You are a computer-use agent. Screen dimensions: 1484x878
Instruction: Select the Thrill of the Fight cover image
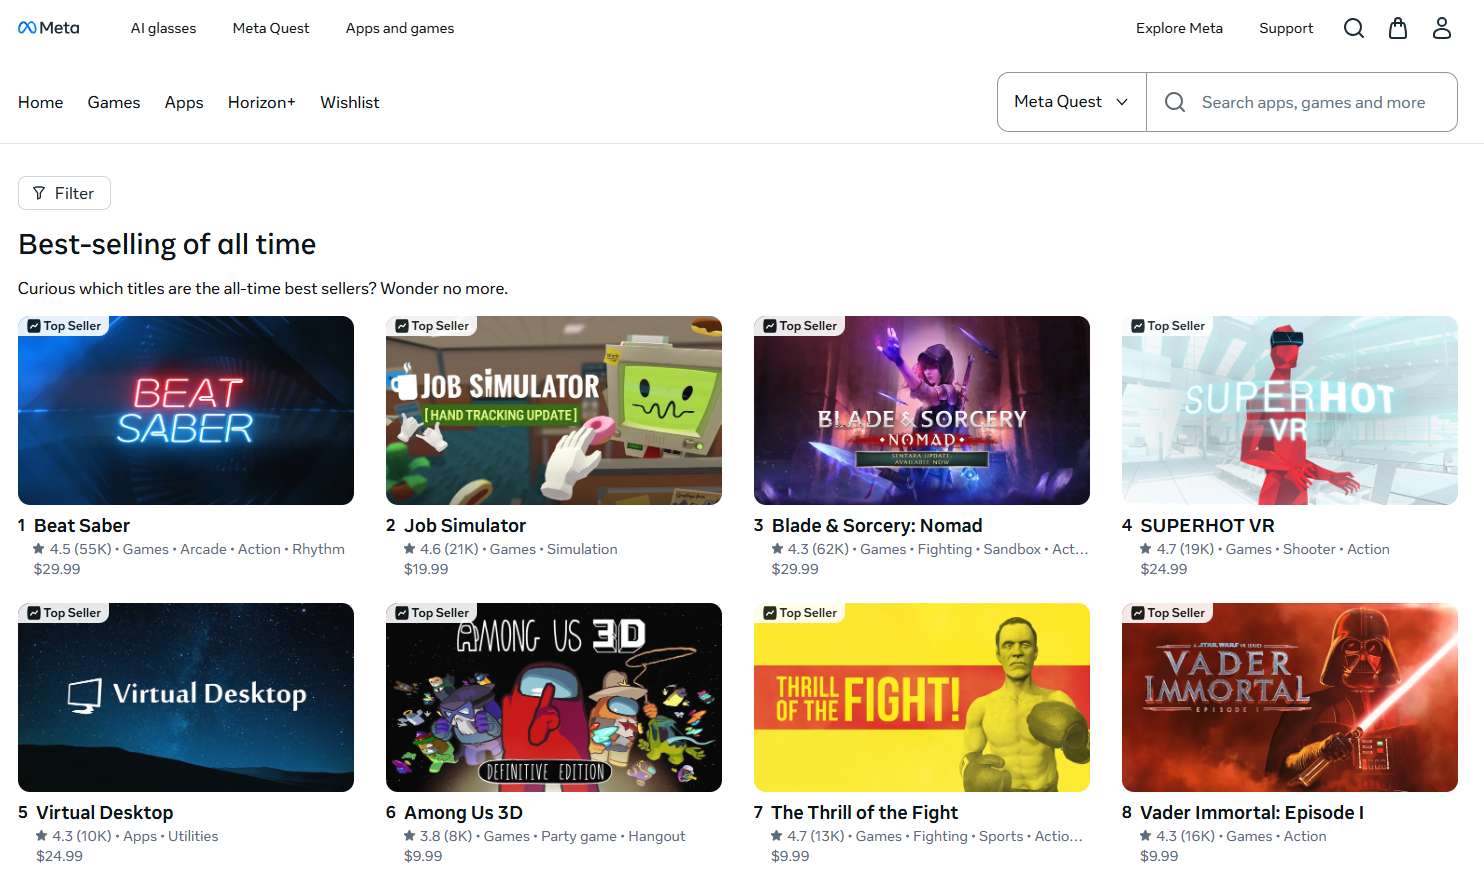point(922,697)
